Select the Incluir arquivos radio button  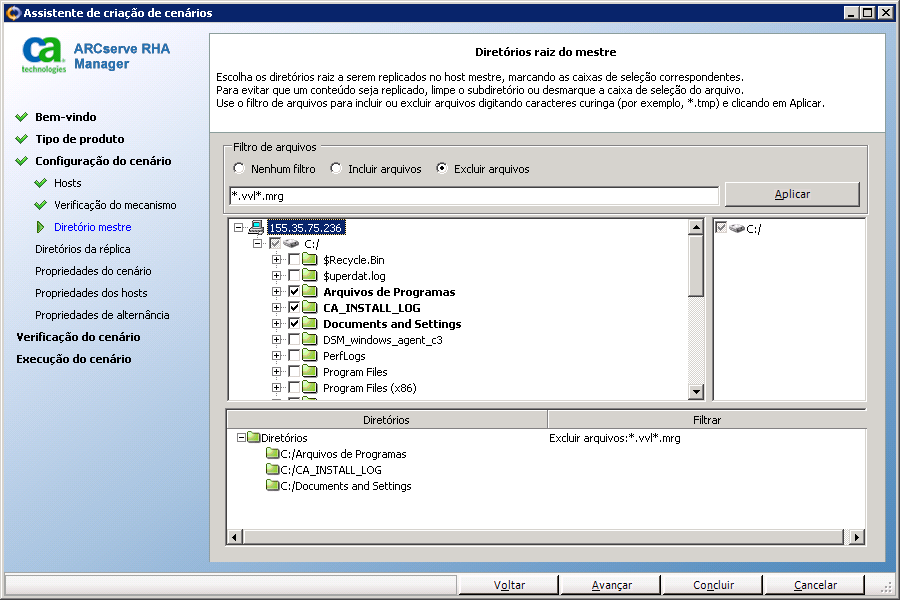coord(336,168)
